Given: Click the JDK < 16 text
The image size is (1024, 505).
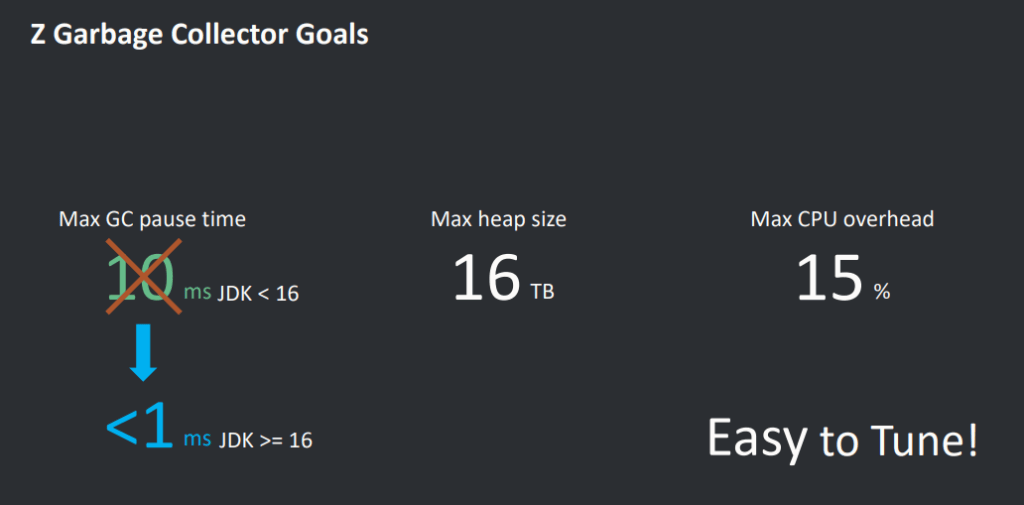Looking at the screenshot, I should (x=258, y=293).
